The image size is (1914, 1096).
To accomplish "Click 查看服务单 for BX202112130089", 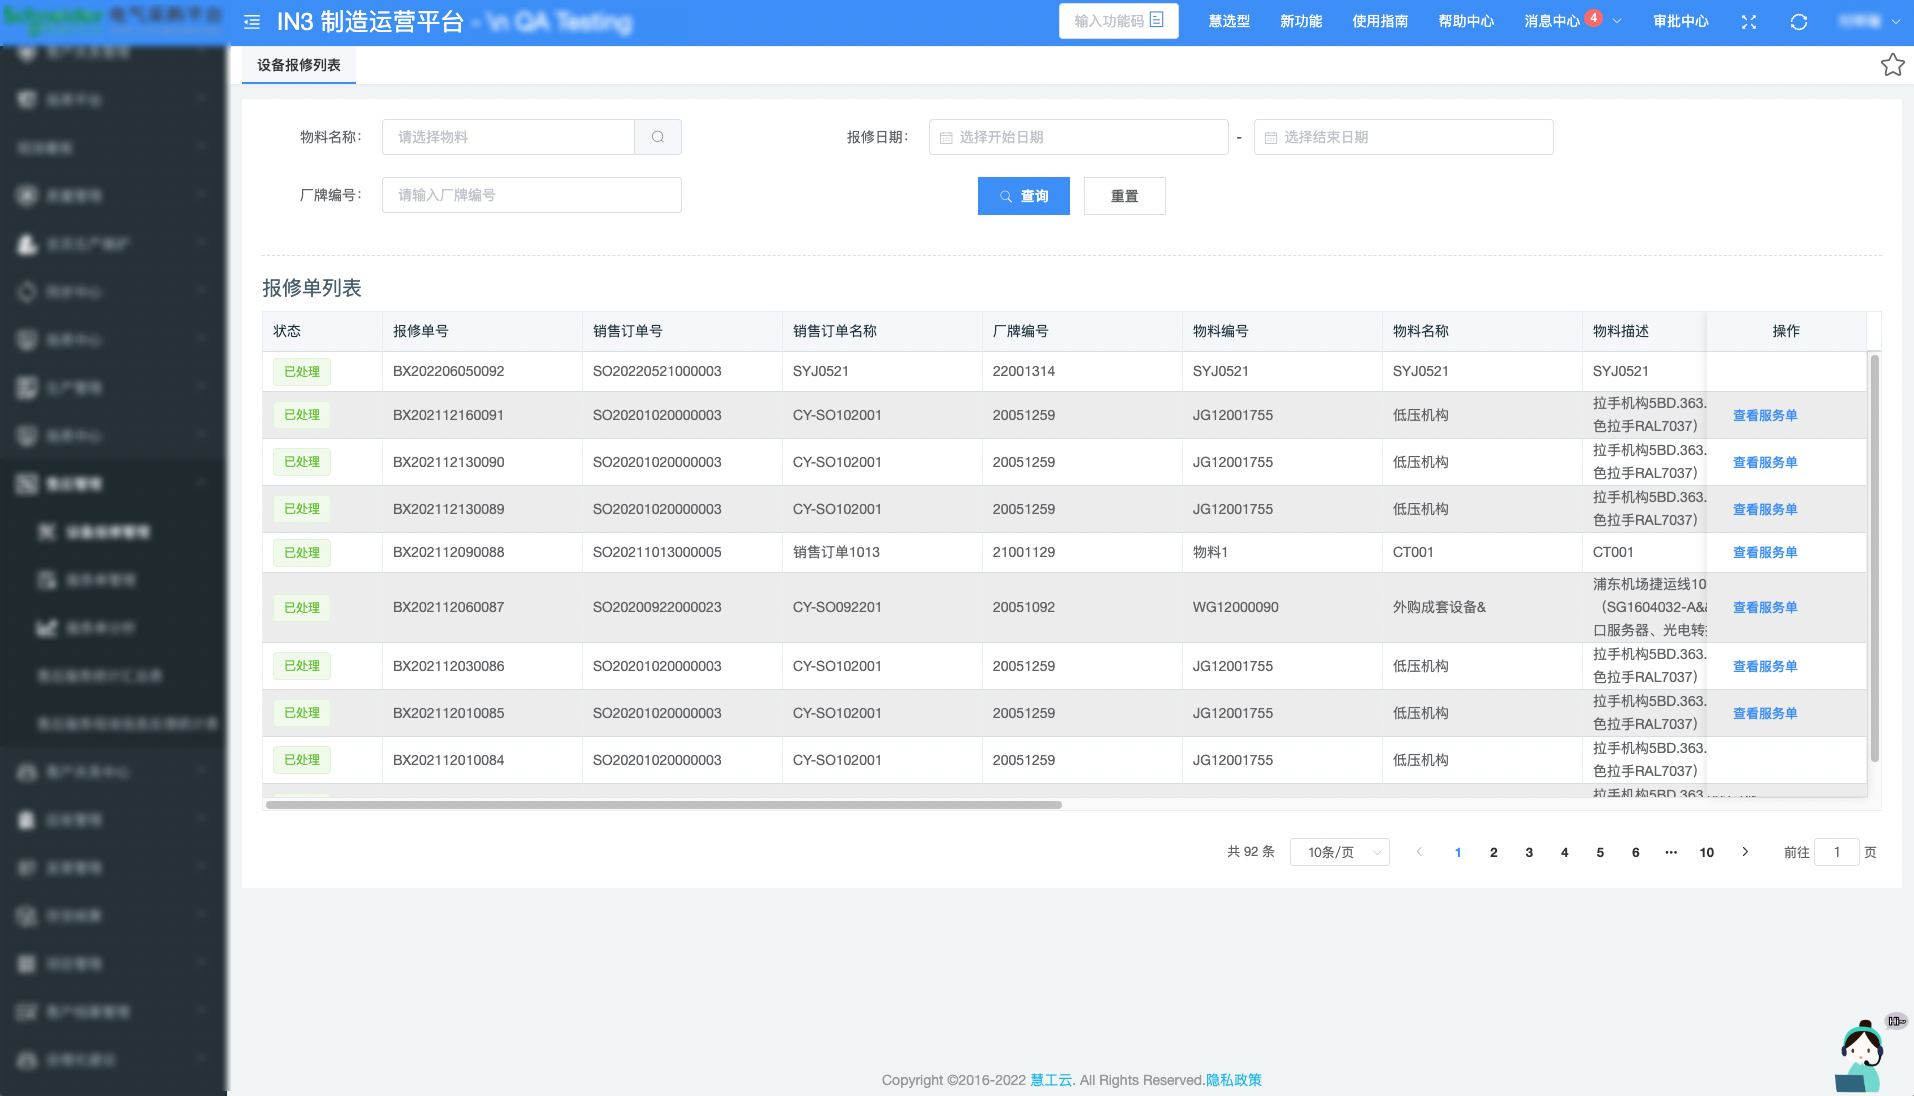I will pos(1765,509).
